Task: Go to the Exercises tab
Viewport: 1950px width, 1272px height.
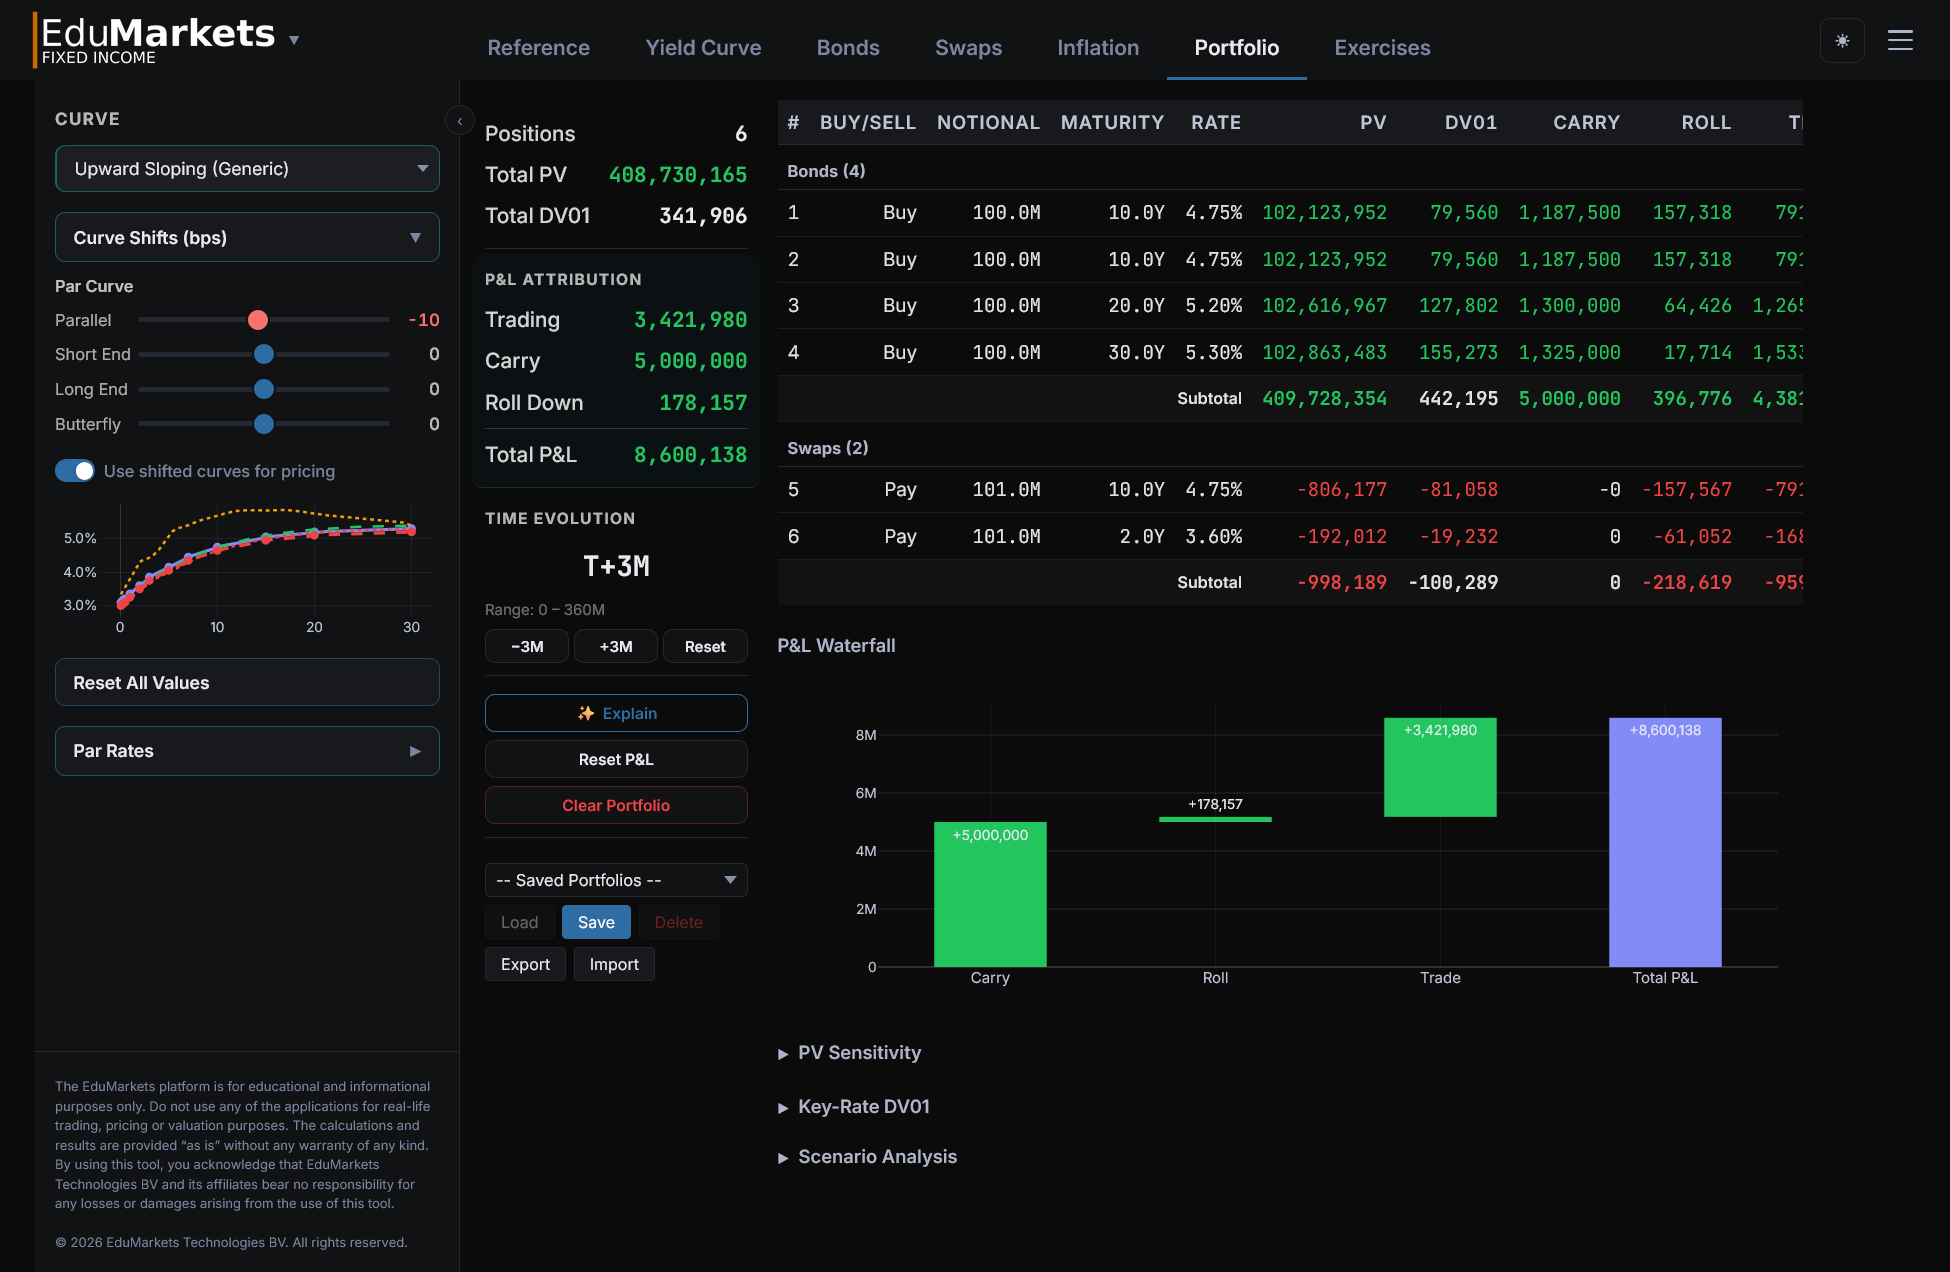Action: (1382, 47)
